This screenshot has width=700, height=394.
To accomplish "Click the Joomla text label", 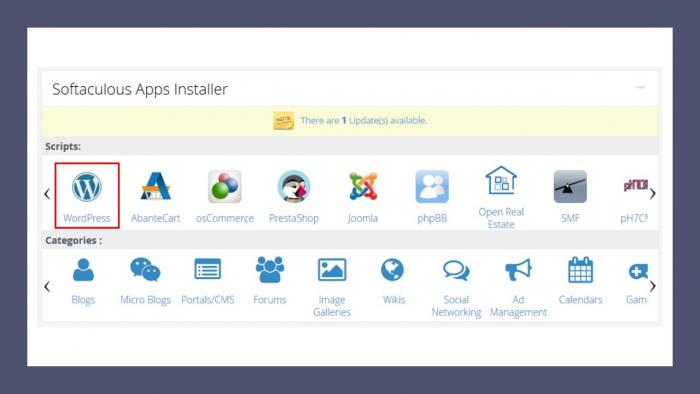I will (x=363, y=218).
